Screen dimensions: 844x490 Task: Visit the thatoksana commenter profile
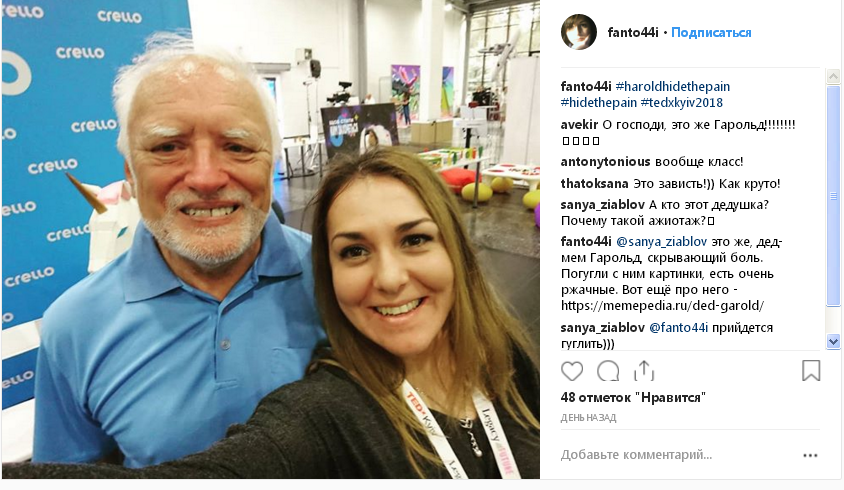(594, 184)
